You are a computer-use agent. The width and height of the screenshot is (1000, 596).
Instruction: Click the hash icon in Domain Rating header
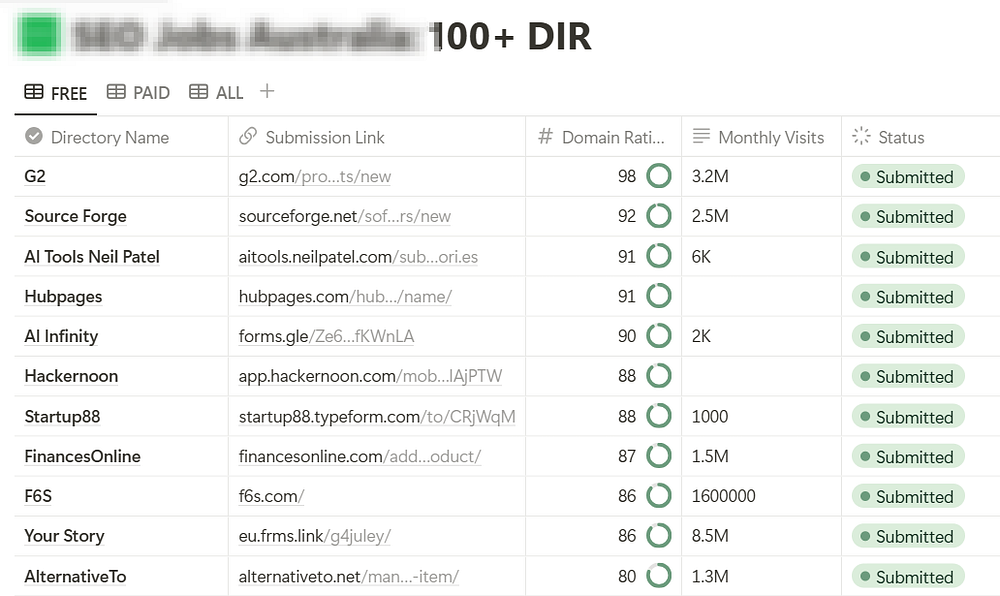pyautogui.click(x=545, y=136)
